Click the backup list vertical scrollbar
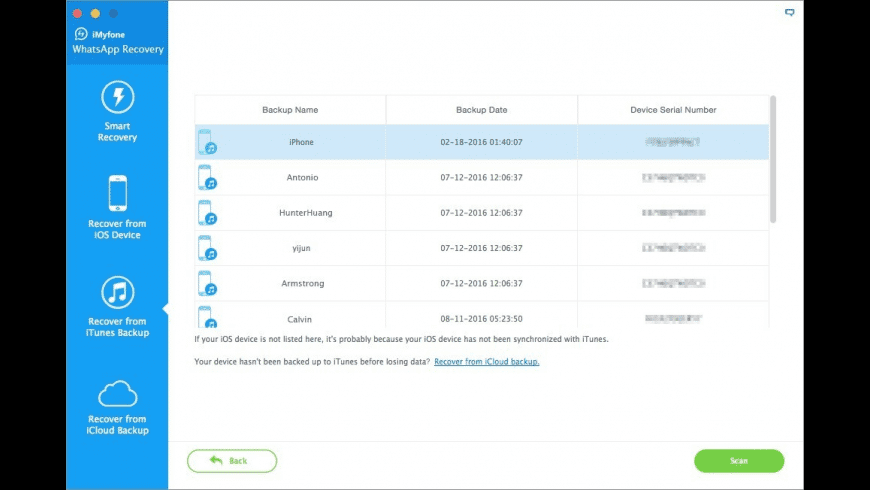Screen dimensions: 870x490 (x=773, y=160)
